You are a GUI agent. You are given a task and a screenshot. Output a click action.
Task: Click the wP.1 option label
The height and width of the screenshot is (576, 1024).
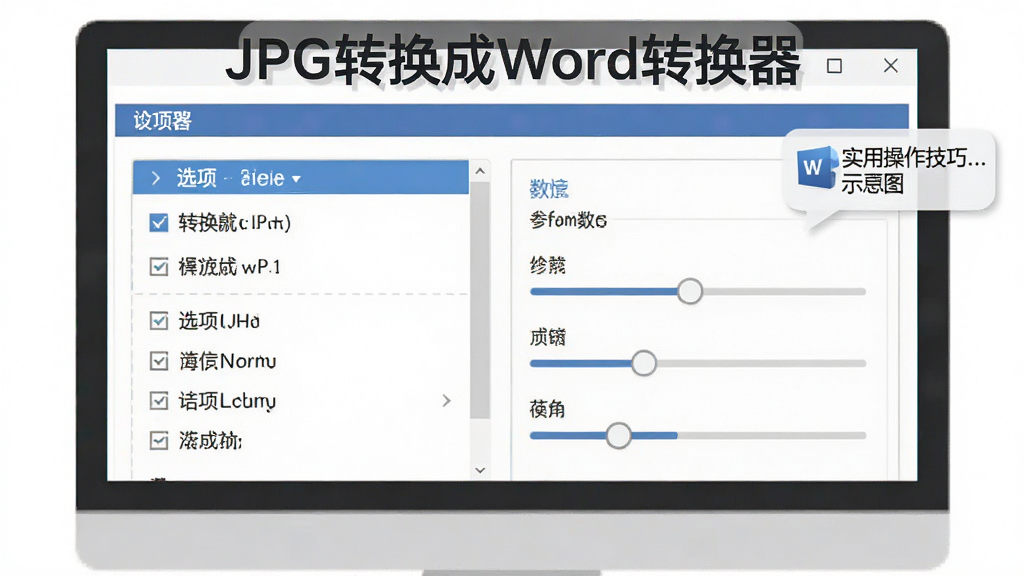(229, 266)
